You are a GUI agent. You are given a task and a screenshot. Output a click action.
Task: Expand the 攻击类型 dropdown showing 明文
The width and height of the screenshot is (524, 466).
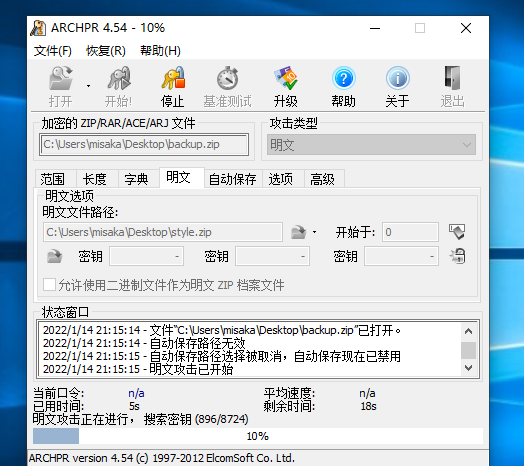[371, 145]
